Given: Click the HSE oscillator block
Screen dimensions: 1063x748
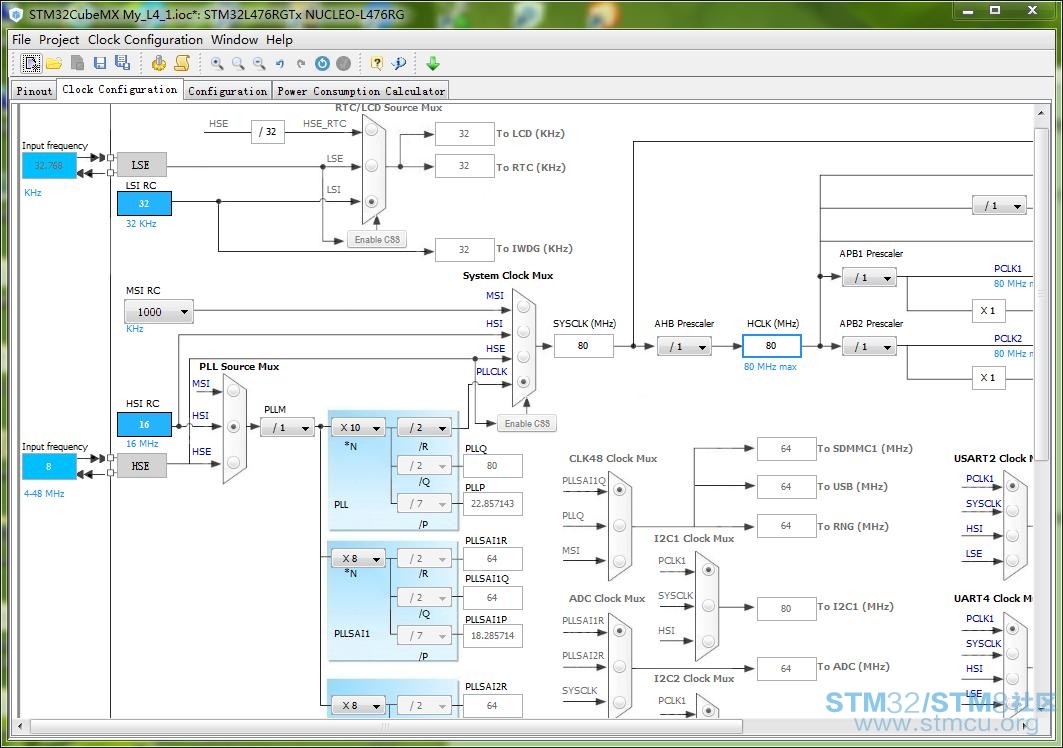Looking at the screenshot, I should [x=141, y=466].
